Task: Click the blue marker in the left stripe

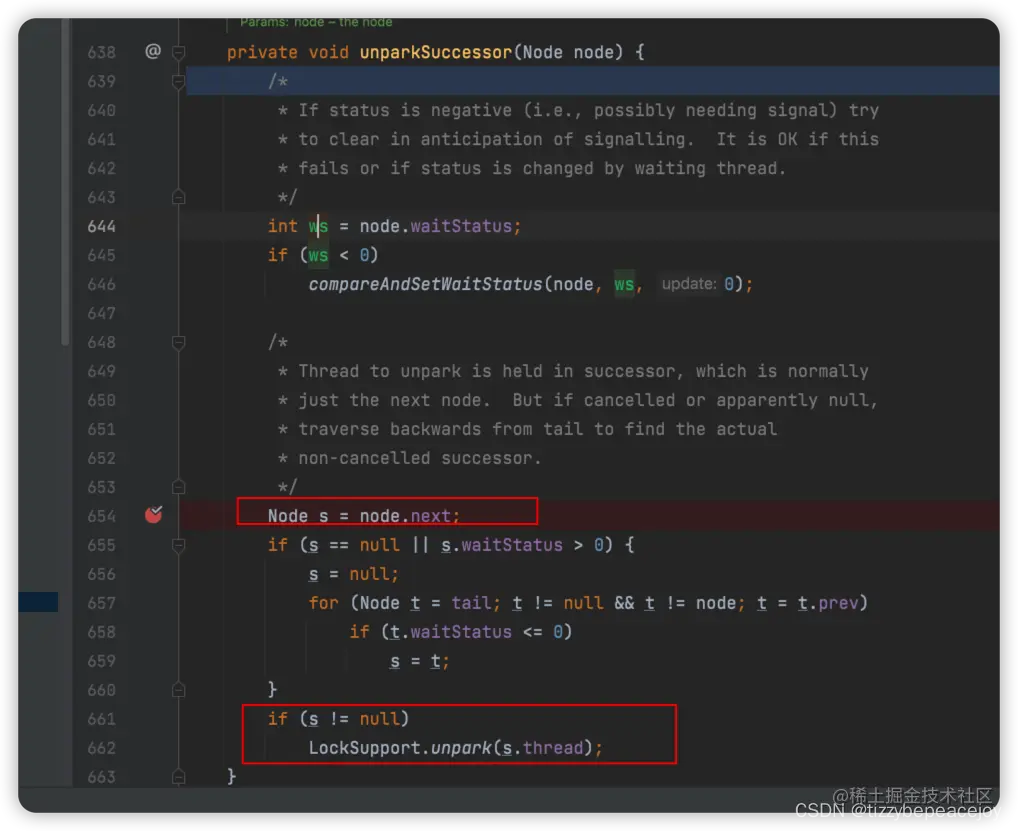Action: pyautogui.click(x=38, y=602)
